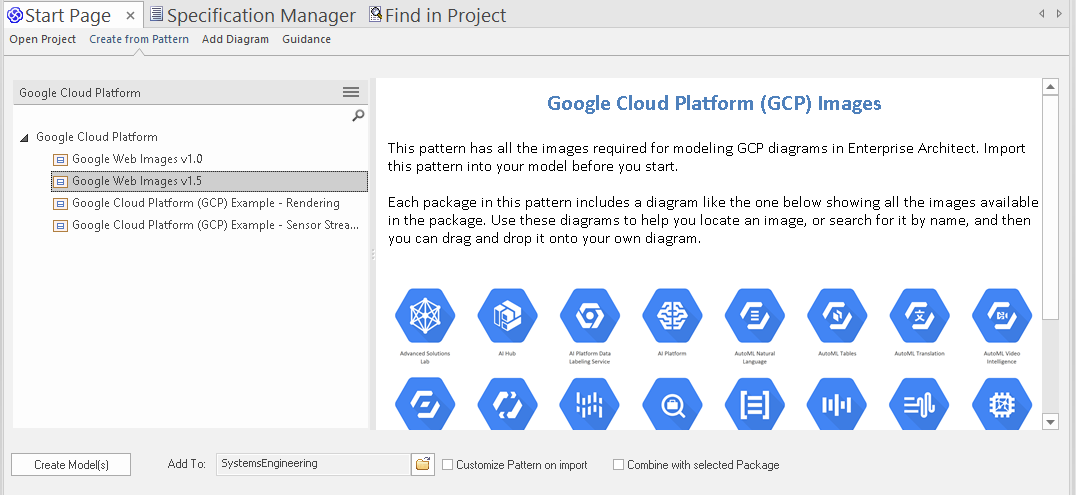
Task: Select the AutoML Video Intelligence icon
Action: 1001,315
